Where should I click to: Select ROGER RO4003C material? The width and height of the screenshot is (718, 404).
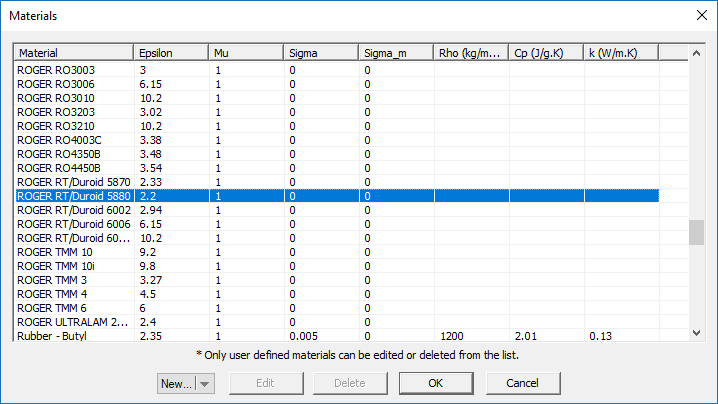tap(60, 140)
